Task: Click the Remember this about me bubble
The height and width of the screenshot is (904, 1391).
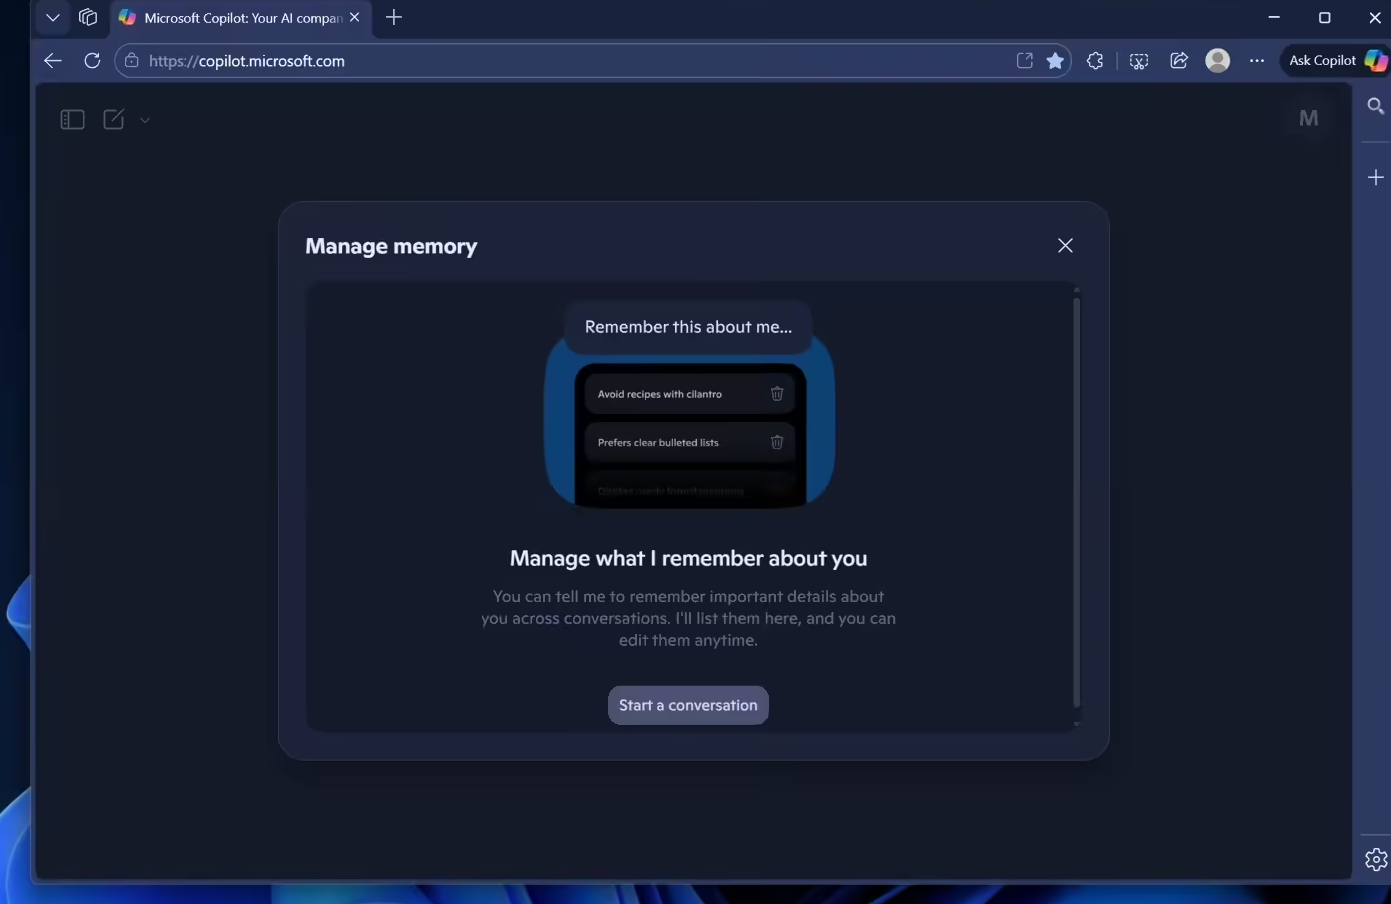Action: (x=688, y=327)
